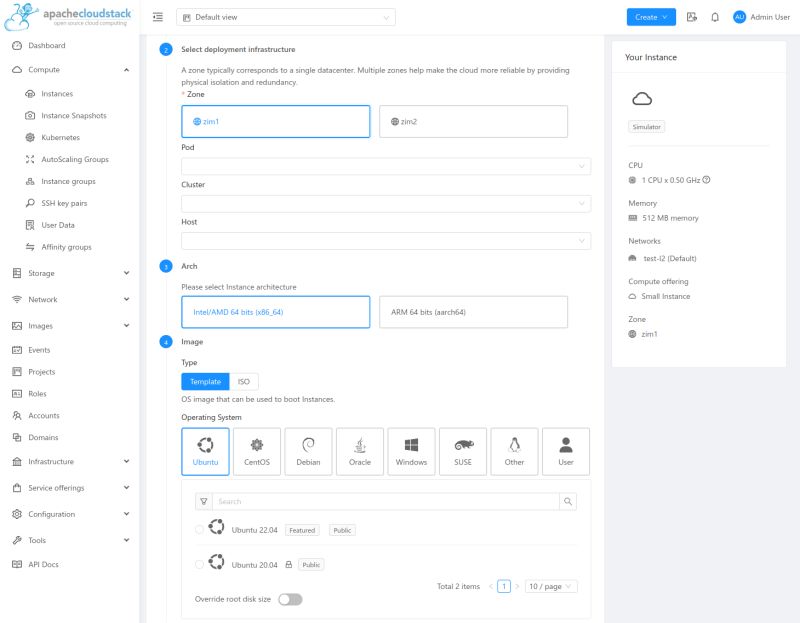Viewport: 800px width, 623px height.
Task: Select the CentOS operating system icon
Action: point(257,451)
